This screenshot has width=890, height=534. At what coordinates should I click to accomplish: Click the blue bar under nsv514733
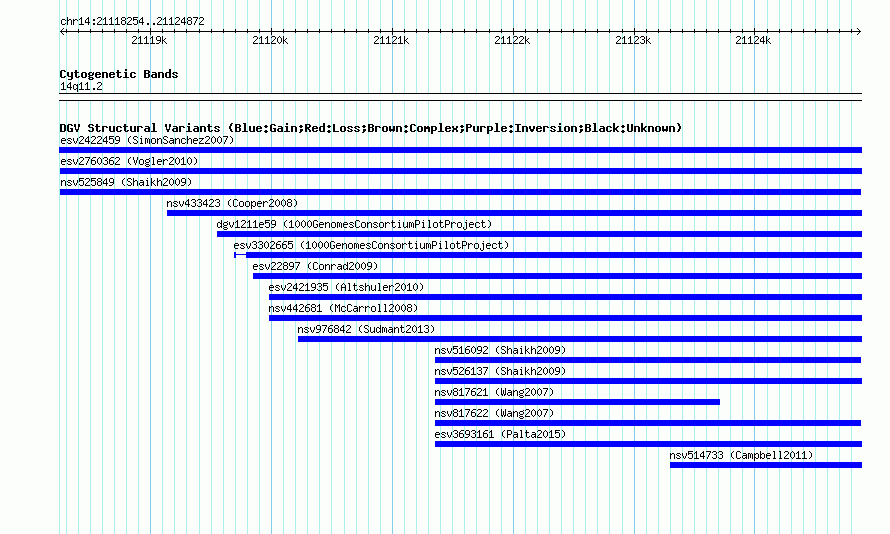[766, 465]
